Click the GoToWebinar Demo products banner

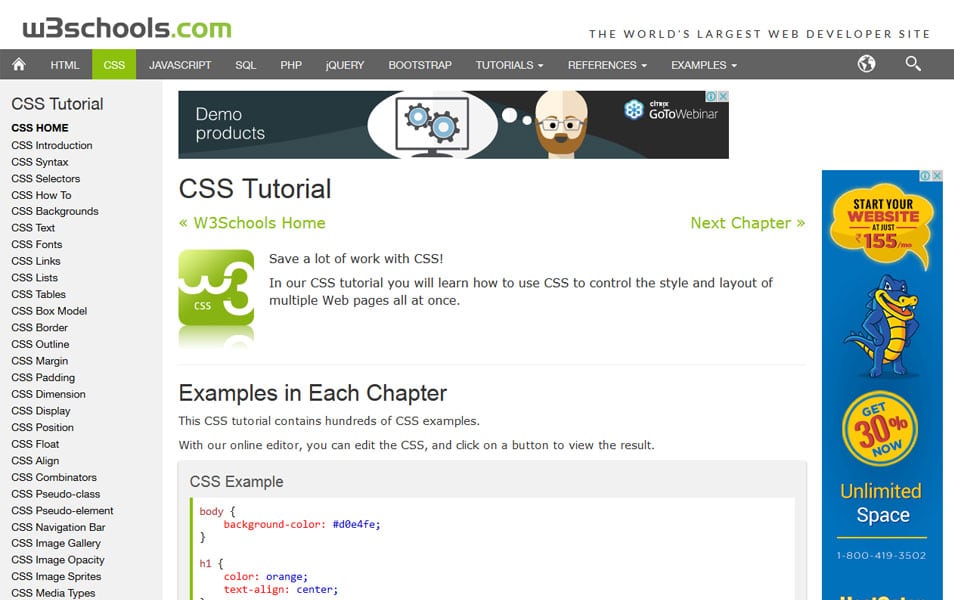pos(453,125)
